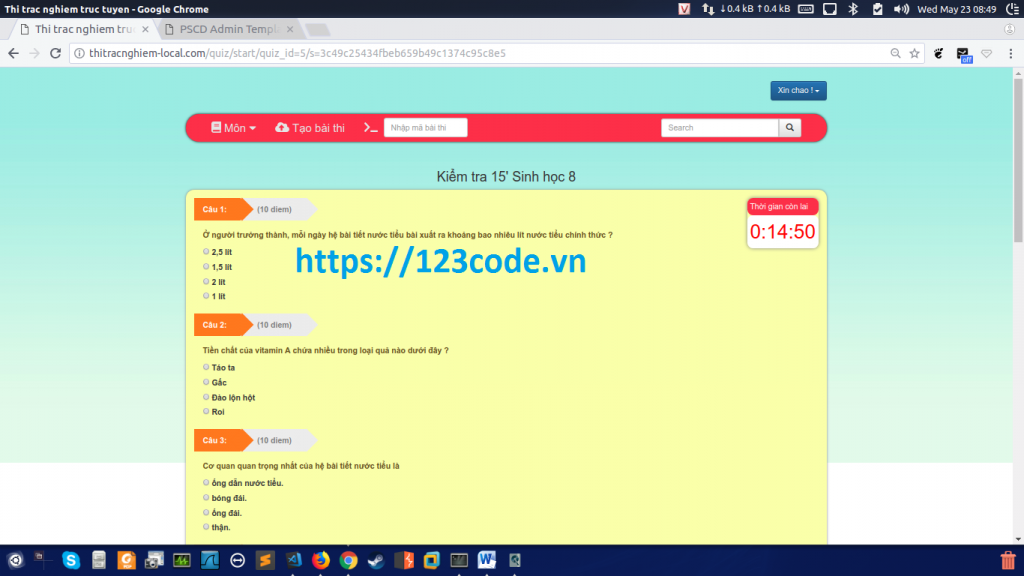Image resolution: width=1024 pixels, height=576 pixels.
Task: Choose 'Gấc' as answer for Câu 2
Action: 206,382
